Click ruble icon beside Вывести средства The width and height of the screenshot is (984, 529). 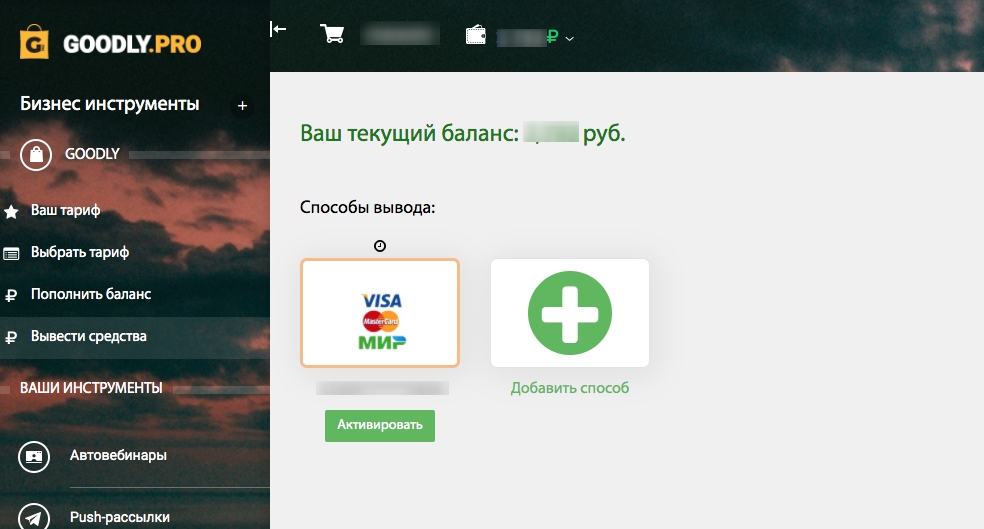pyautogui.click(x=11, y=338)
